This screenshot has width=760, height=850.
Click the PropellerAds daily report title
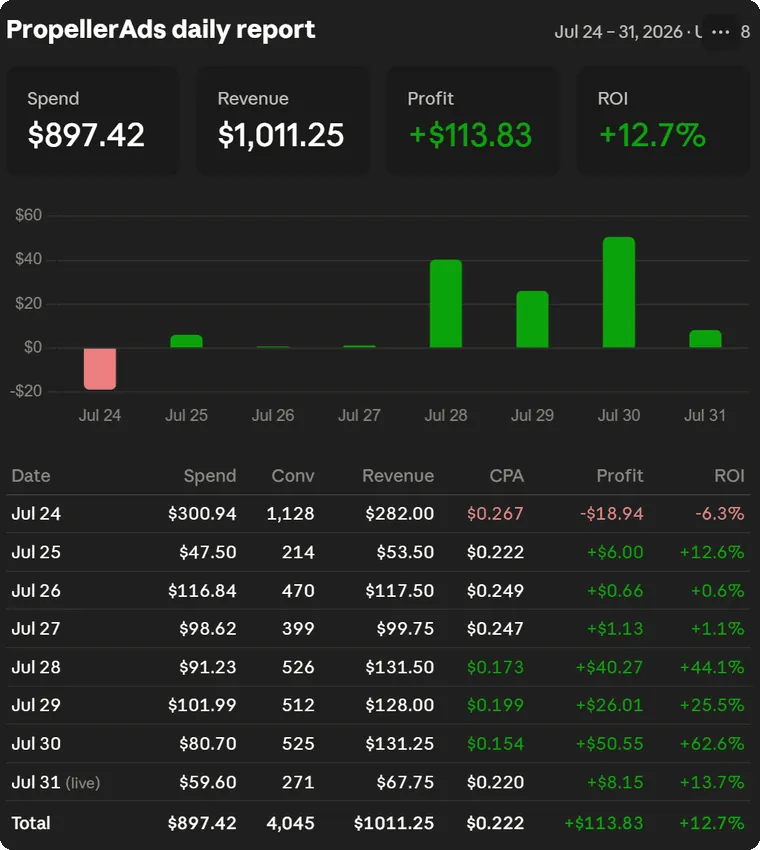[160, 30]
